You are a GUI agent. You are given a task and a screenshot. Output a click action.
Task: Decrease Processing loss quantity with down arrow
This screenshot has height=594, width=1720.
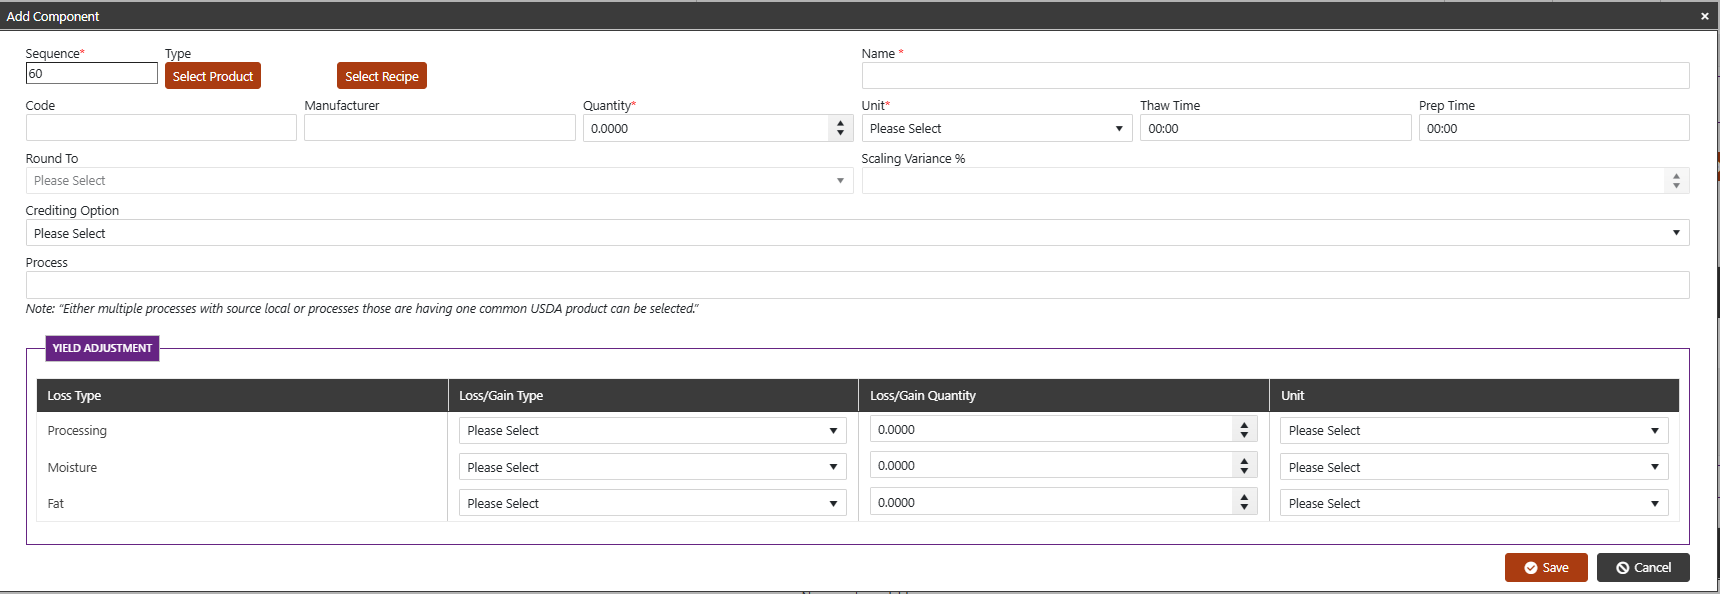pos(1244,435)
